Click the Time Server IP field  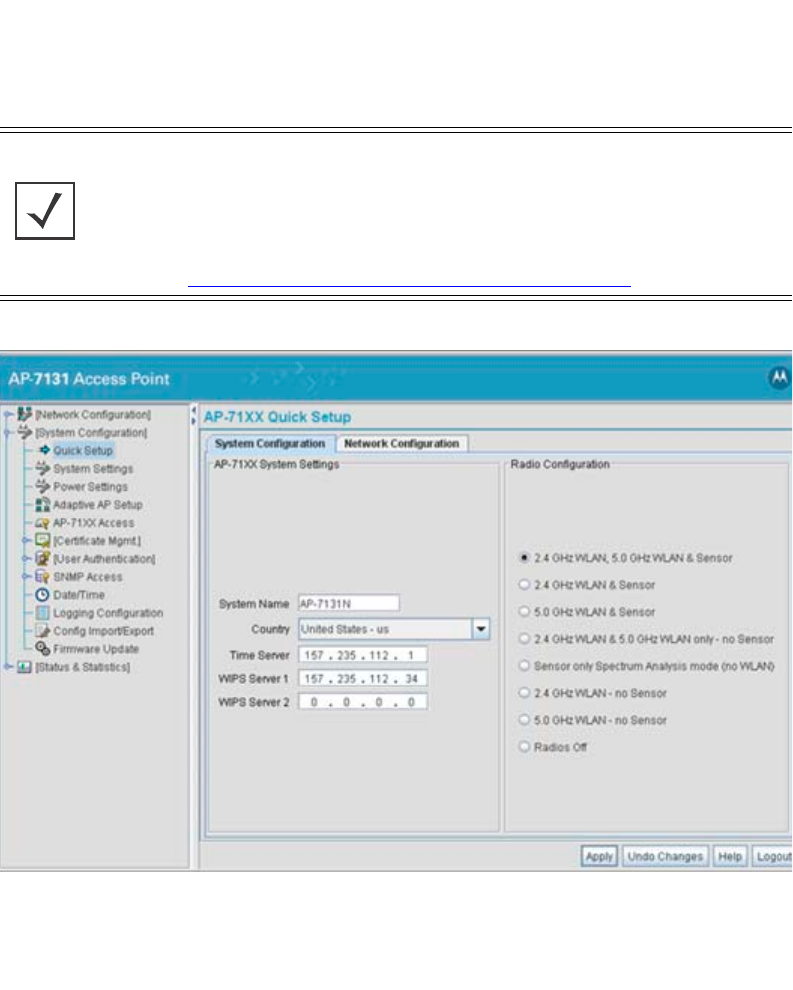tap(362, 655)
